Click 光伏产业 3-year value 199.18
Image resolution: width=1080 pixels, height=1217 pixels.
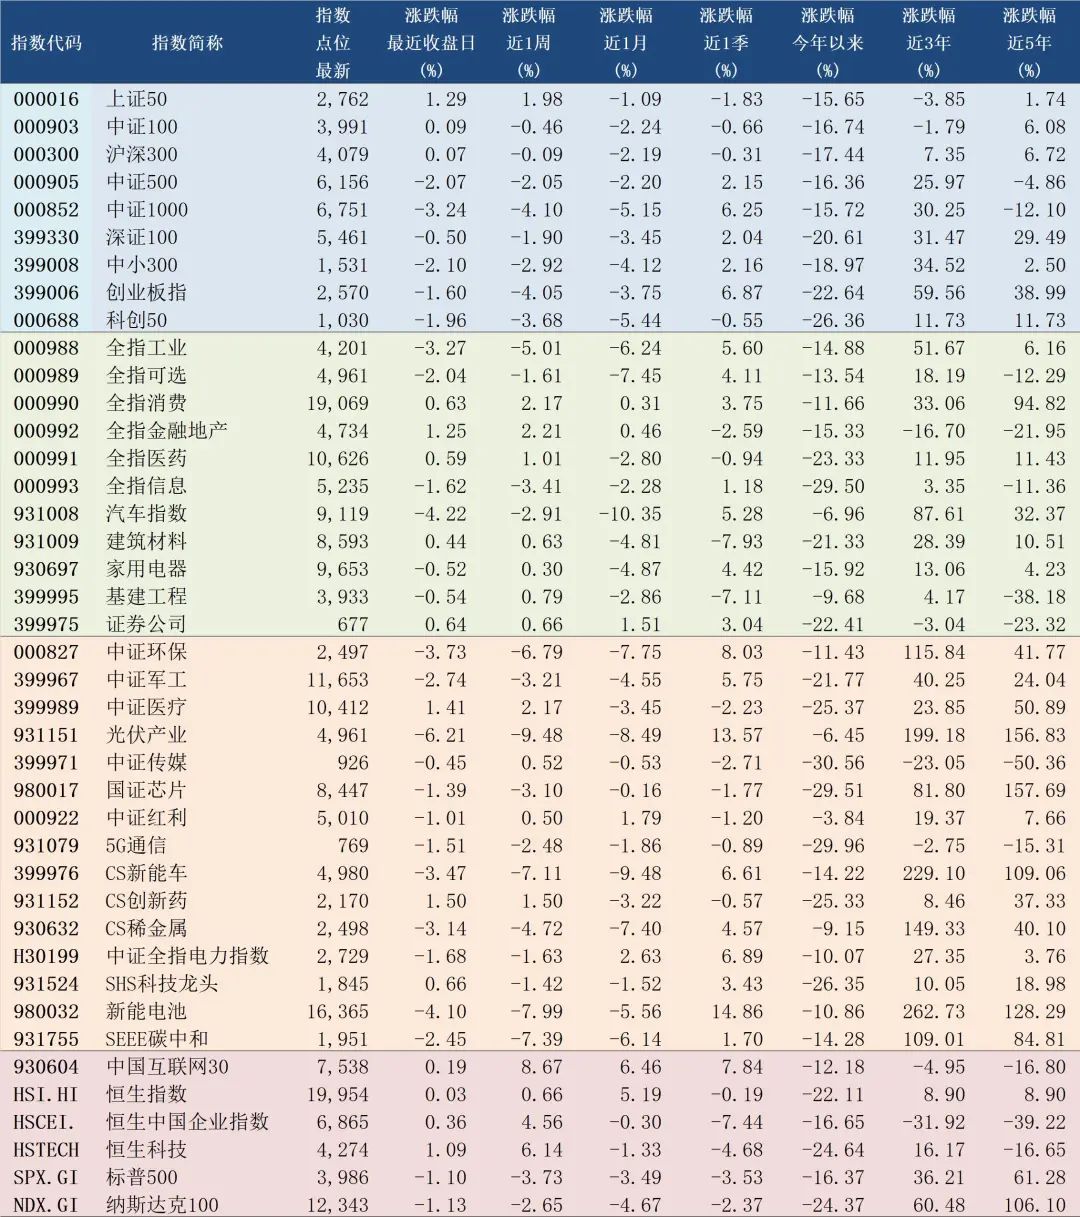click(933, 735)
